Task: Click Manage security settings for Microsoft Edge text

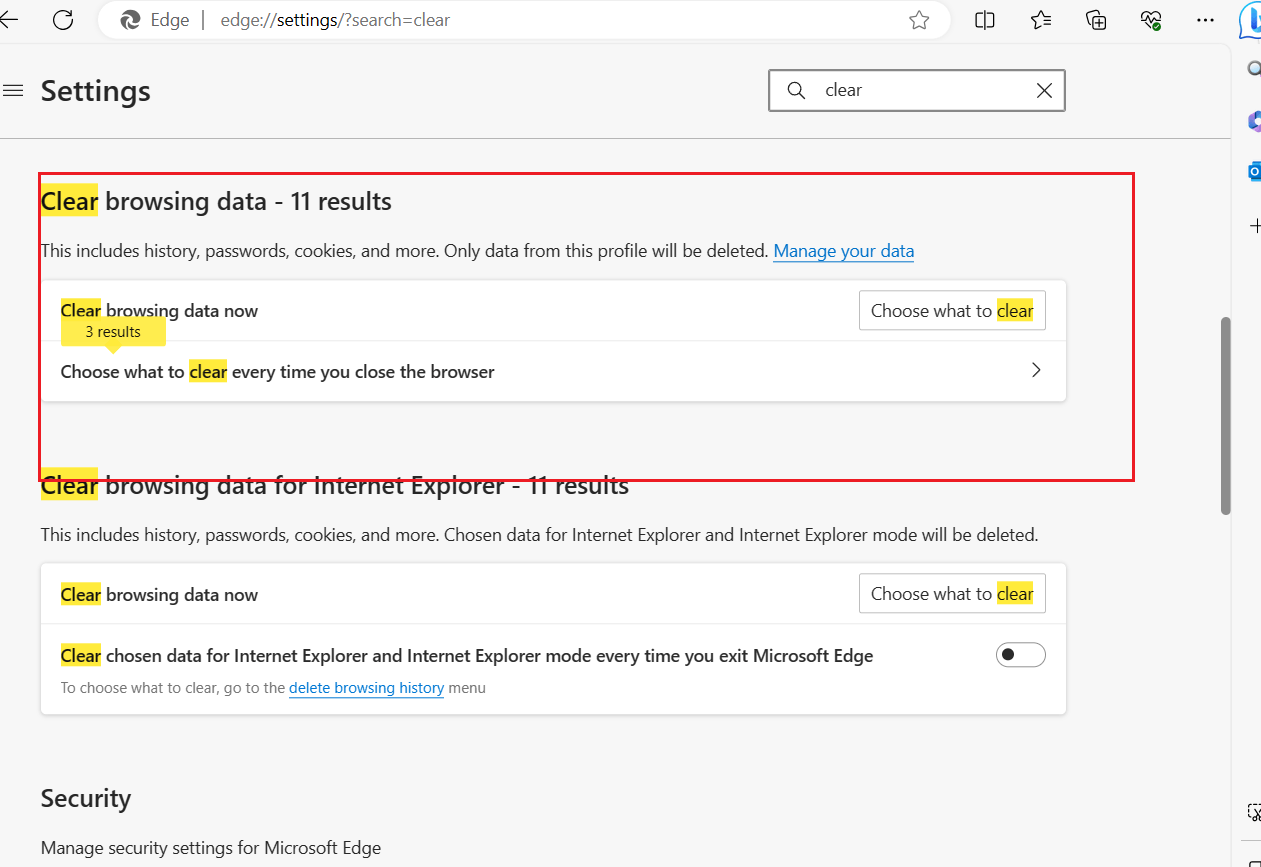Action: click(x=211, y=848)
